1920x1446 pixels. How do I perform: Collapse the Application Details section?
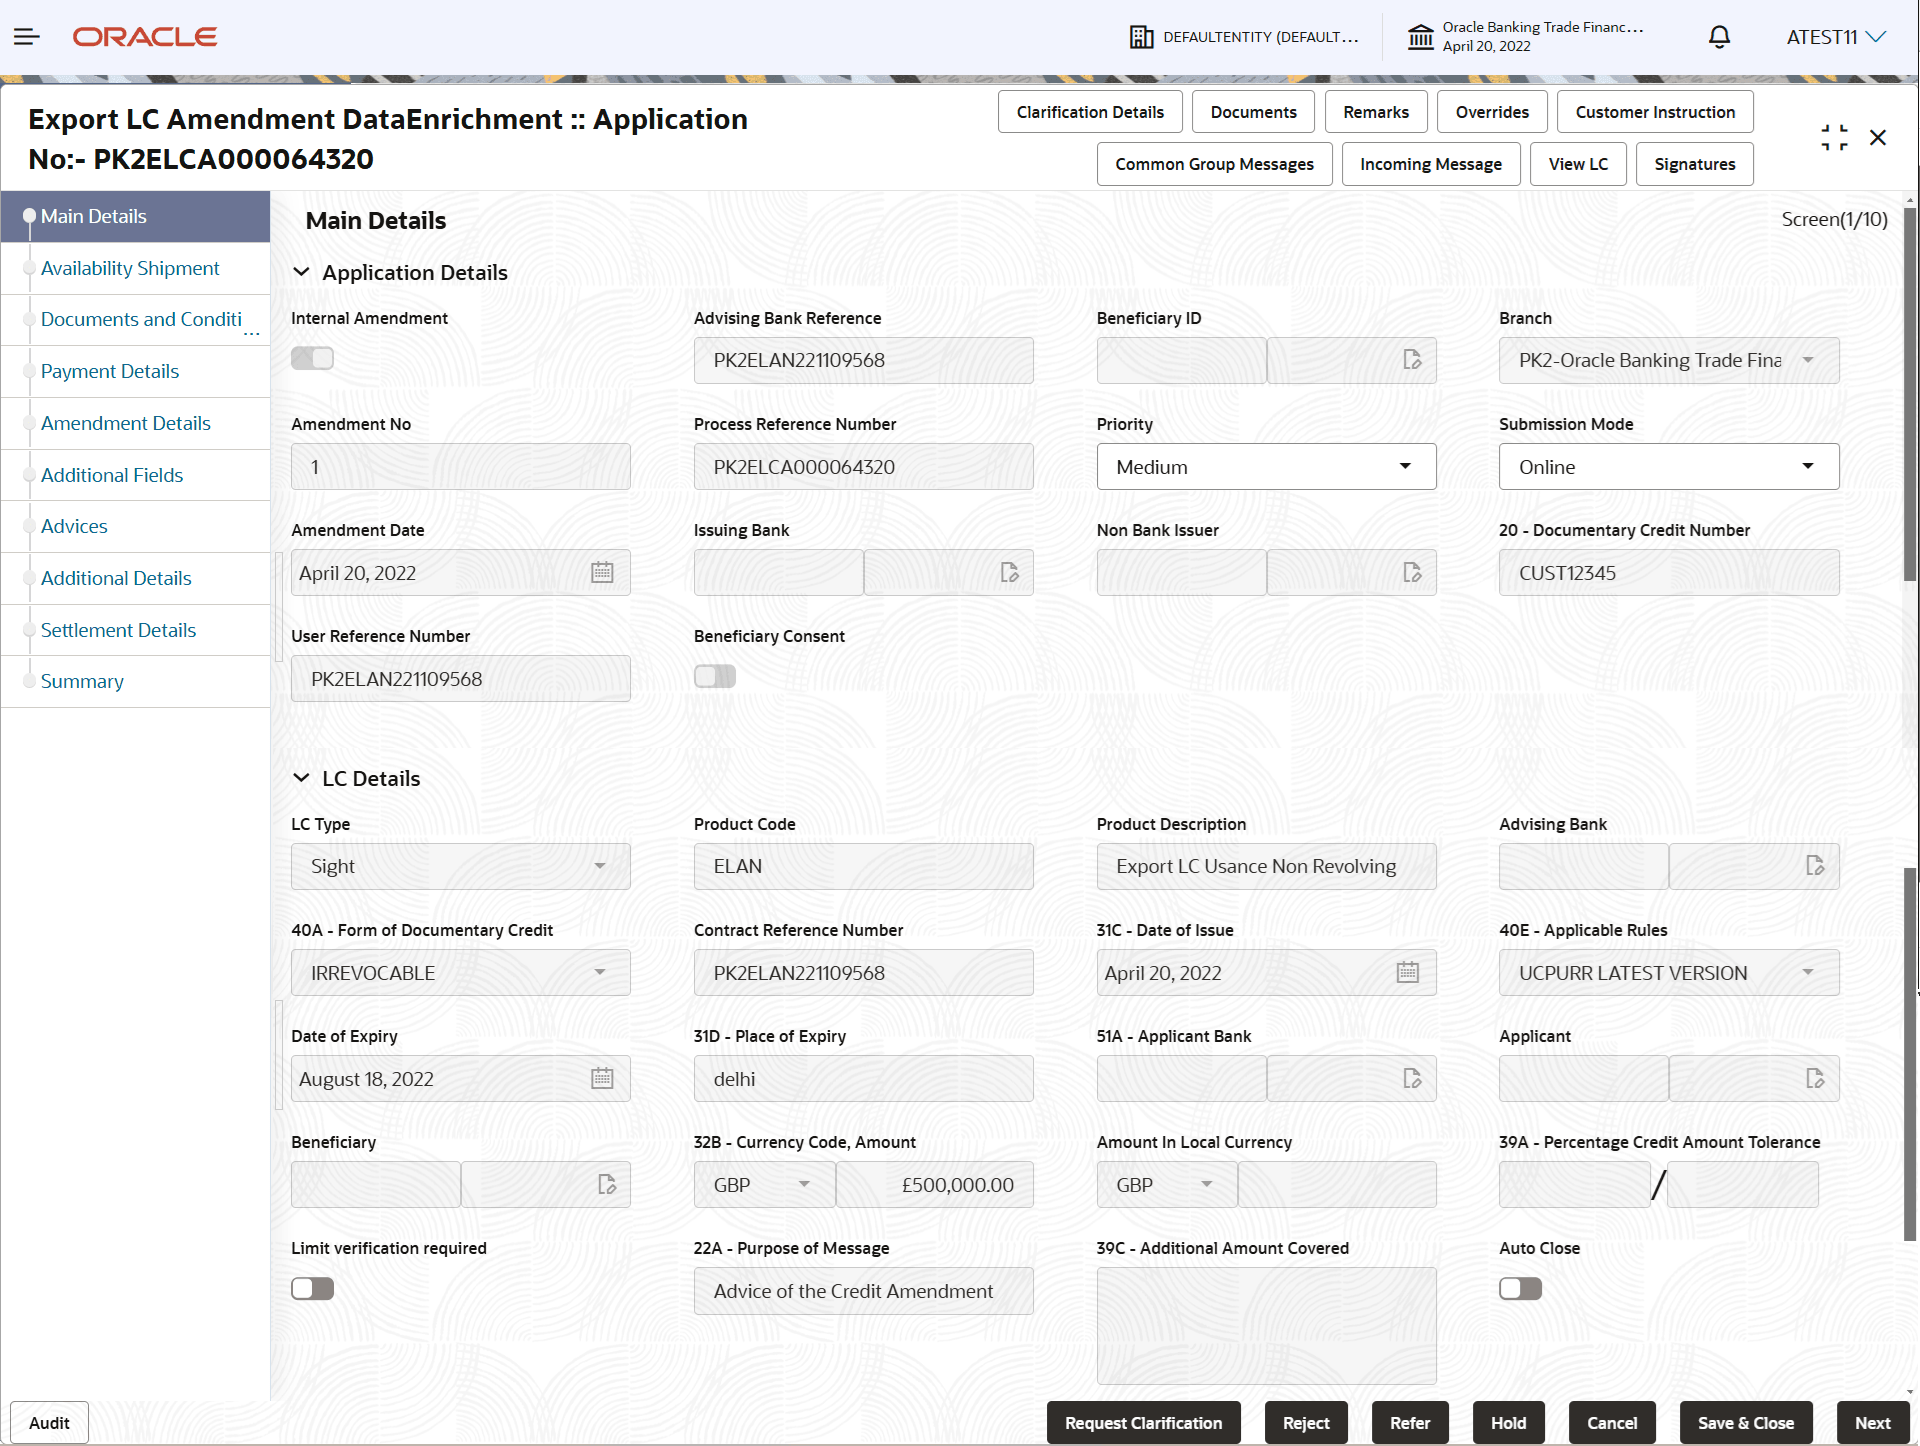click(x=302, y=272)
